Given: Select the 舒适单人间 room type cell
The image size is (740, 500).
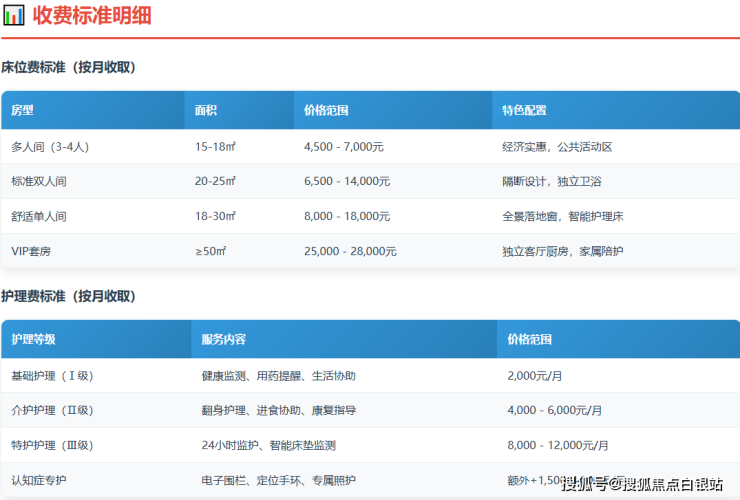Looking at the screenshot, I should pyautogui.click(x=39, y=216).
